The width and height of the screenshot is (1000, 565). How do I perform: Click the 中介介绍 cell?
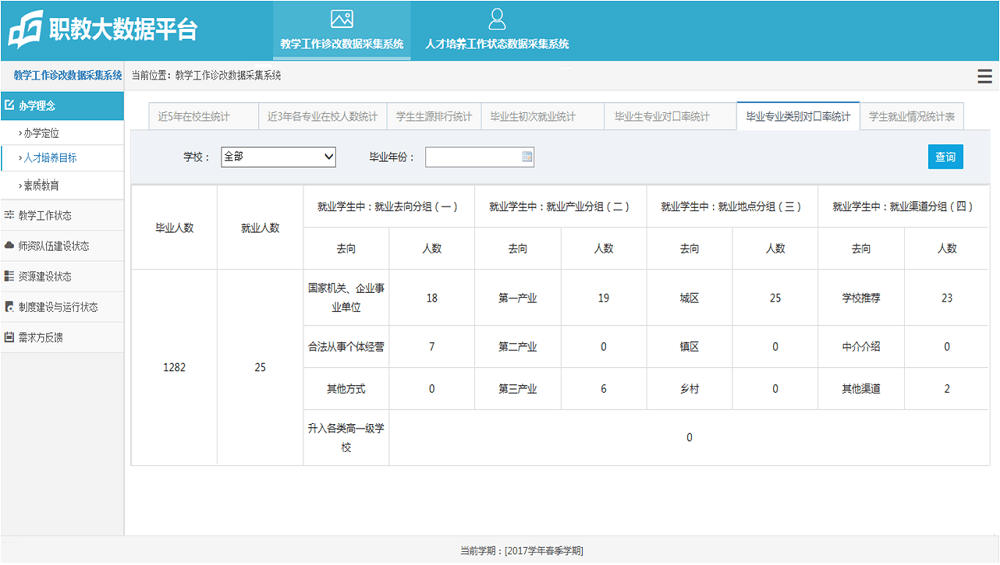tap(861, 347)
